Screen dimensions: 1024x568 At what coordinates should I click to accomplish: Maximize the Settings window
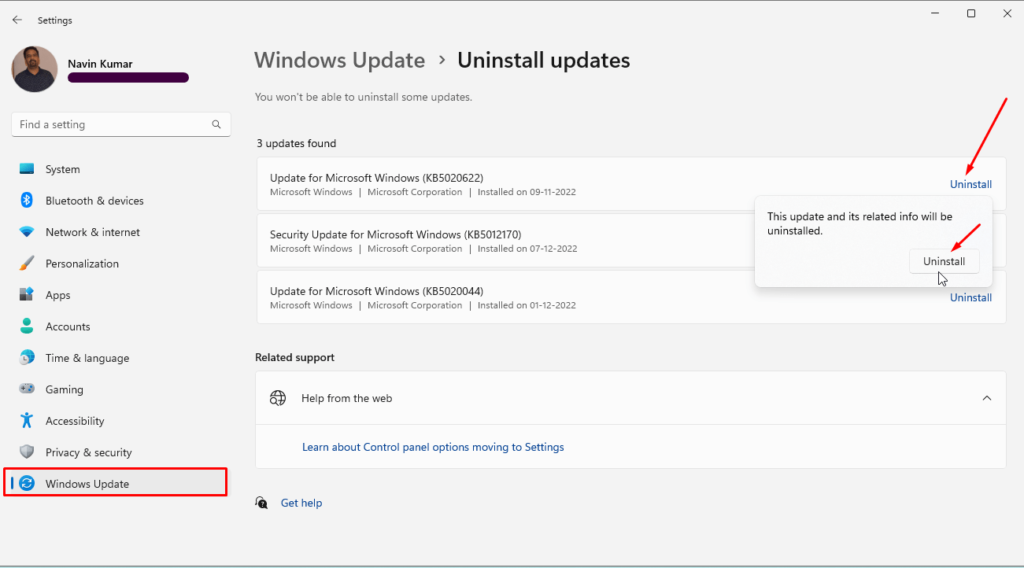click(x=971, y=13)
